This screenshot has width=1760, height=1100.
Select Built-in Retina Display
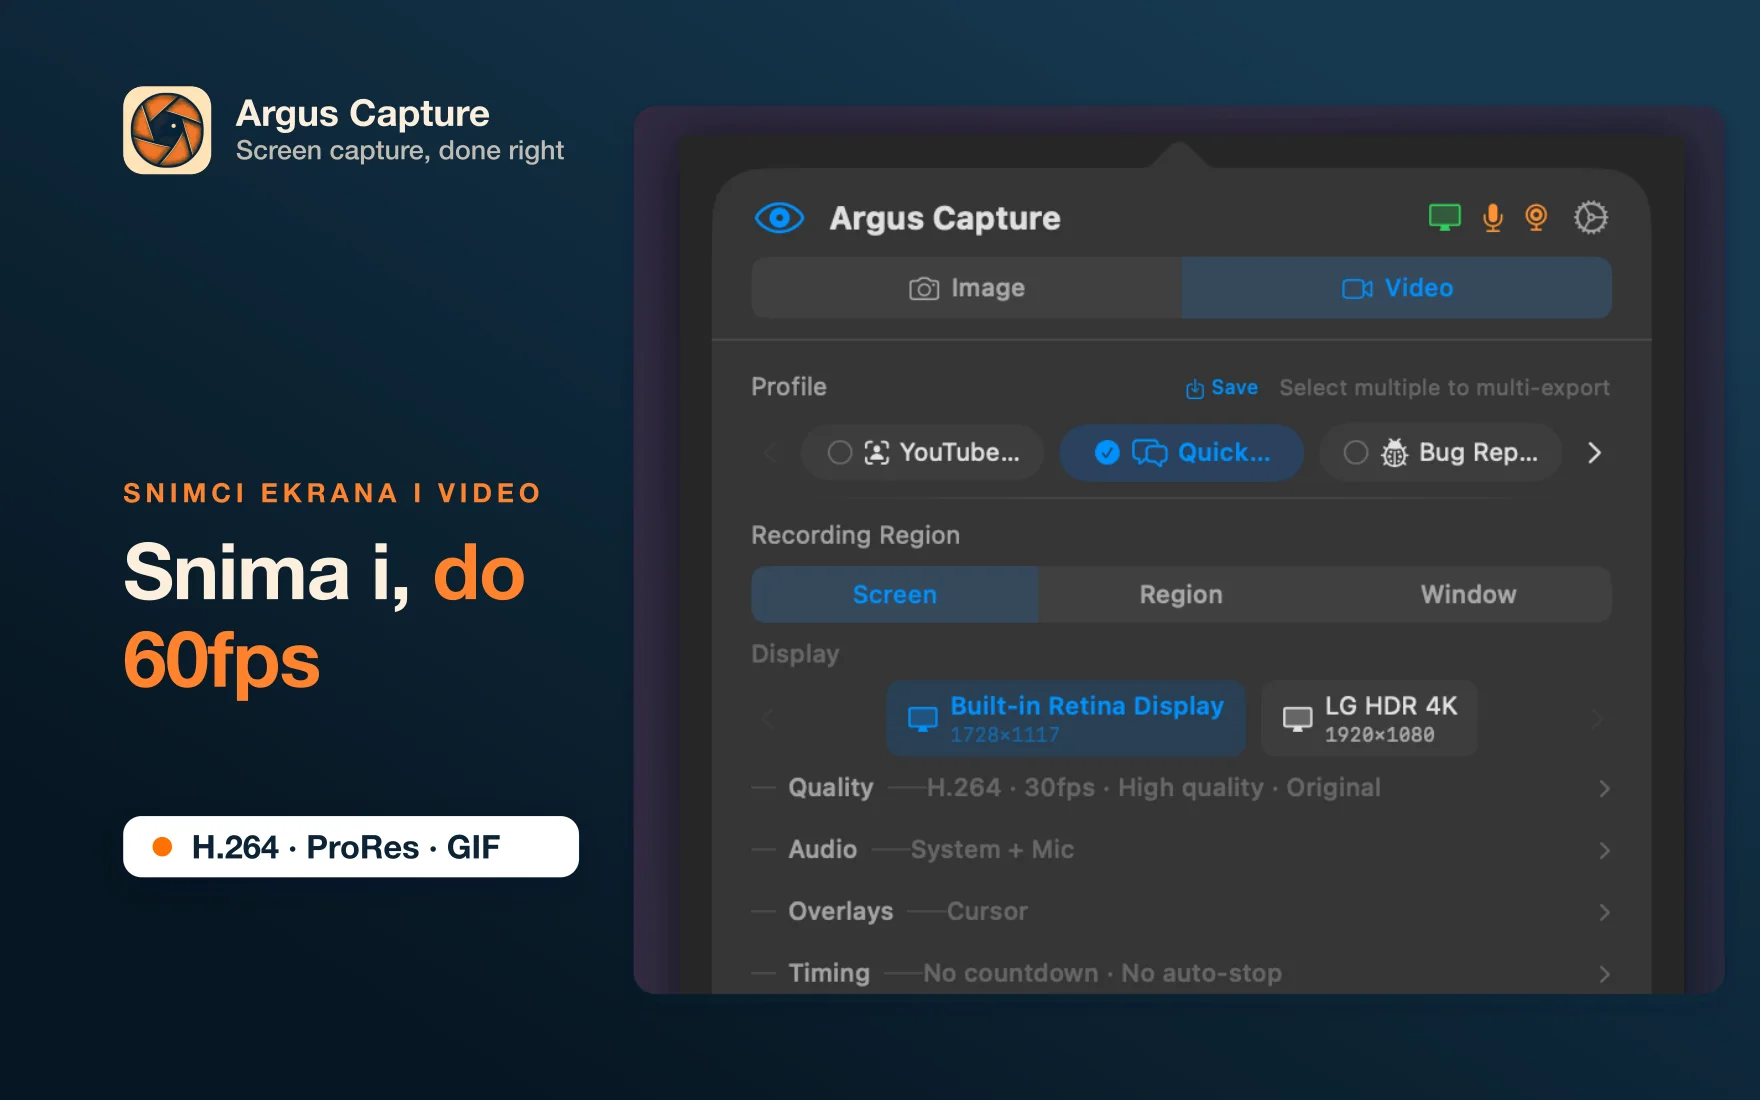coord(1066,718)
